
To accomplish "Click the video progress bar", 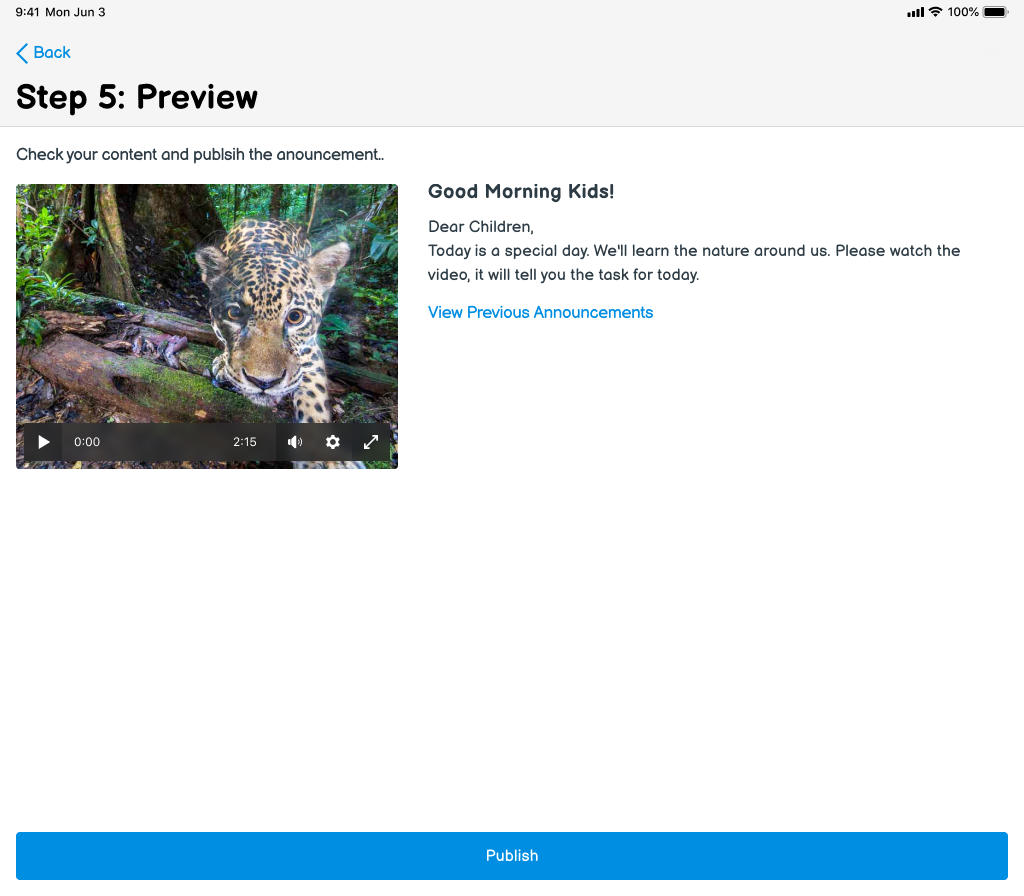I will (x=167, y=442).
